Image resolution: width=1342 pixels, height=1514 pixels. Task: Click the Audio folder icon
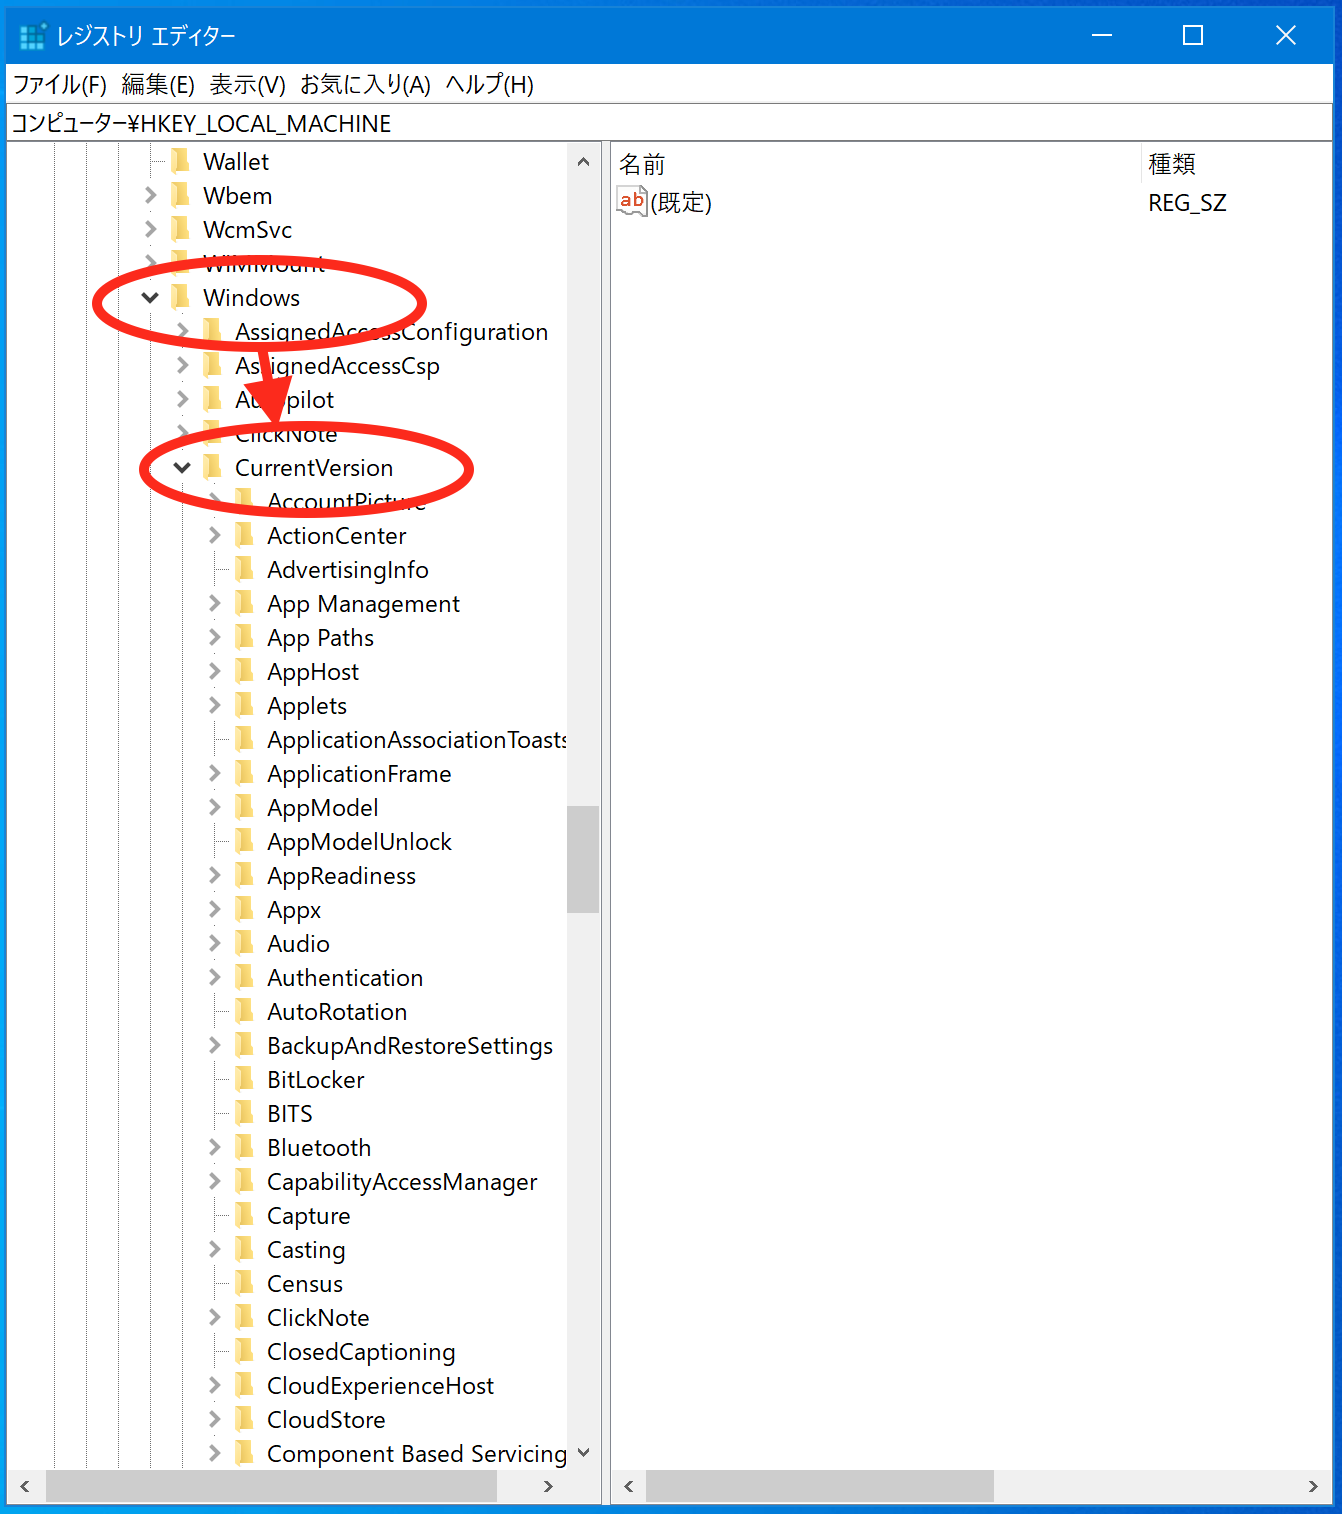245,943
